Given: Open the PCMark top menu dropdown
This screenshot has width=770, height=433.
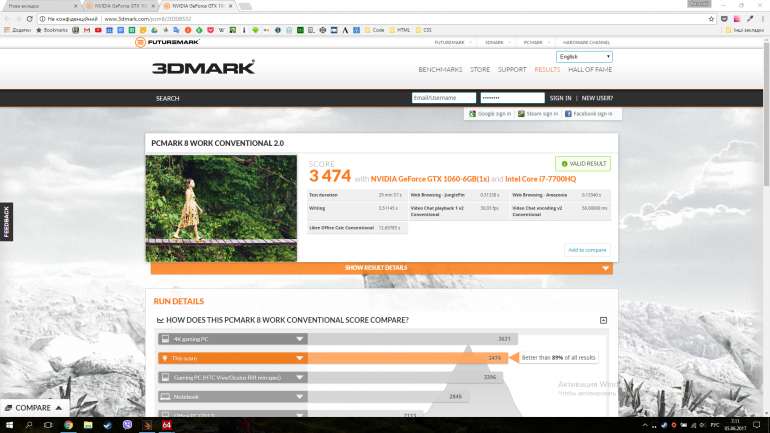Looking at the screenshot, I should [x=536, y=42].
